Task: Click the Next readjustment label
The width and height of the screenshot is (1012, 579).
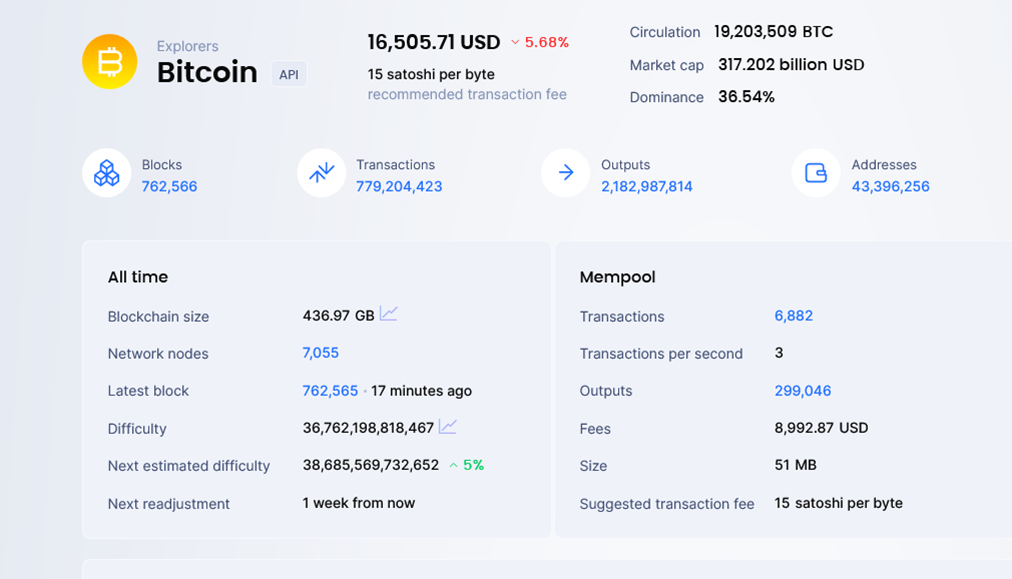Action: (x=168, y=504)
